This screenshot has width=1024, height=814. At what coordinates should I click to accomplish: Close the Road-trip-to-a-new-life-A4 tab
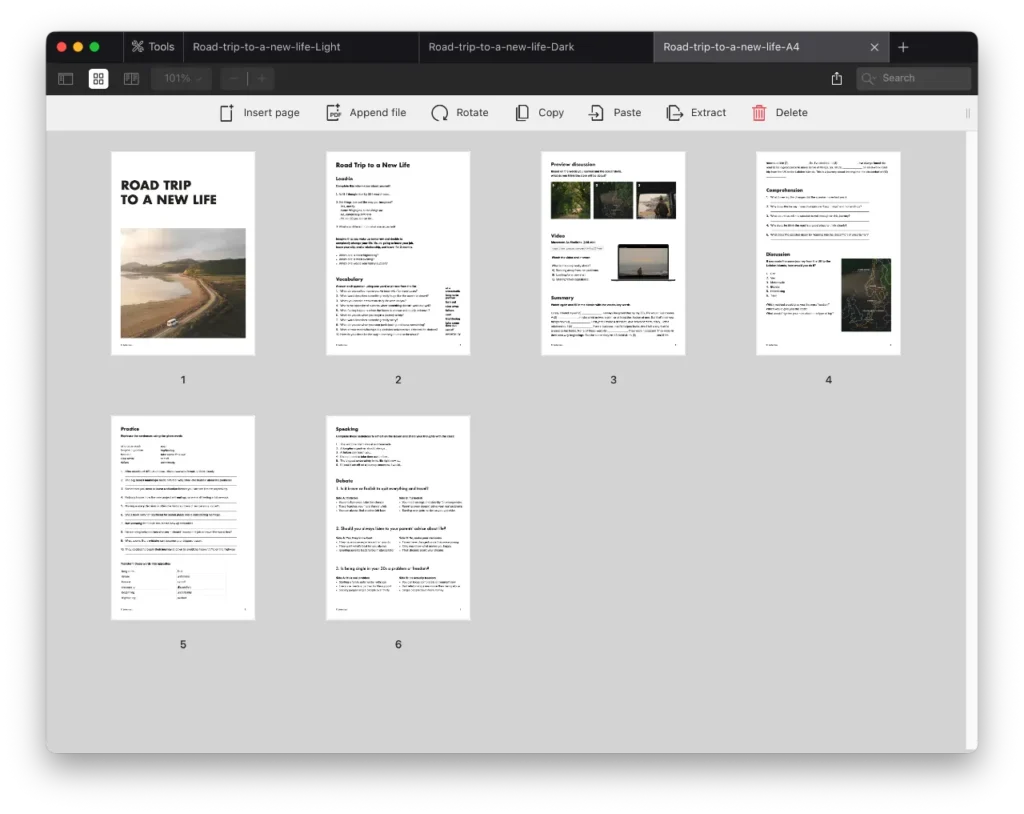[x=874, y=47]
